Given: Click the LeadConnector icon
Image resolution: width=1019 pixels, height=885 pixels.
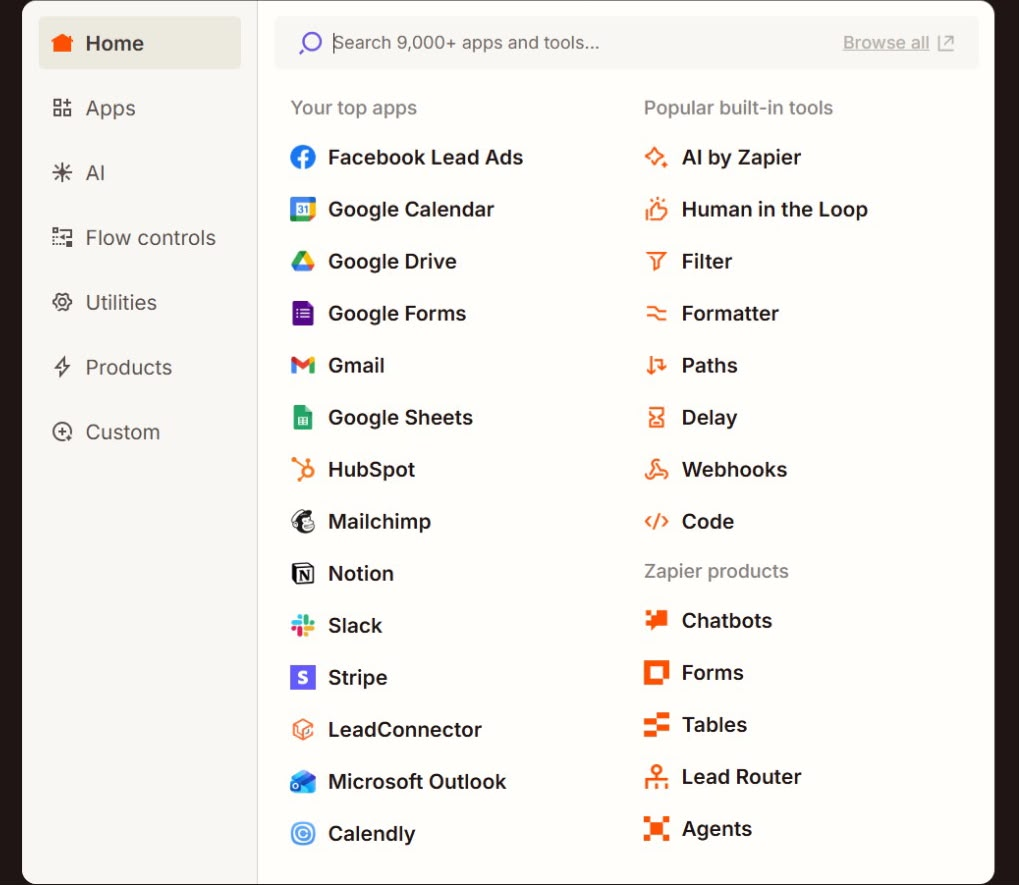Looking at the screenshot, I should coord(303,729).
